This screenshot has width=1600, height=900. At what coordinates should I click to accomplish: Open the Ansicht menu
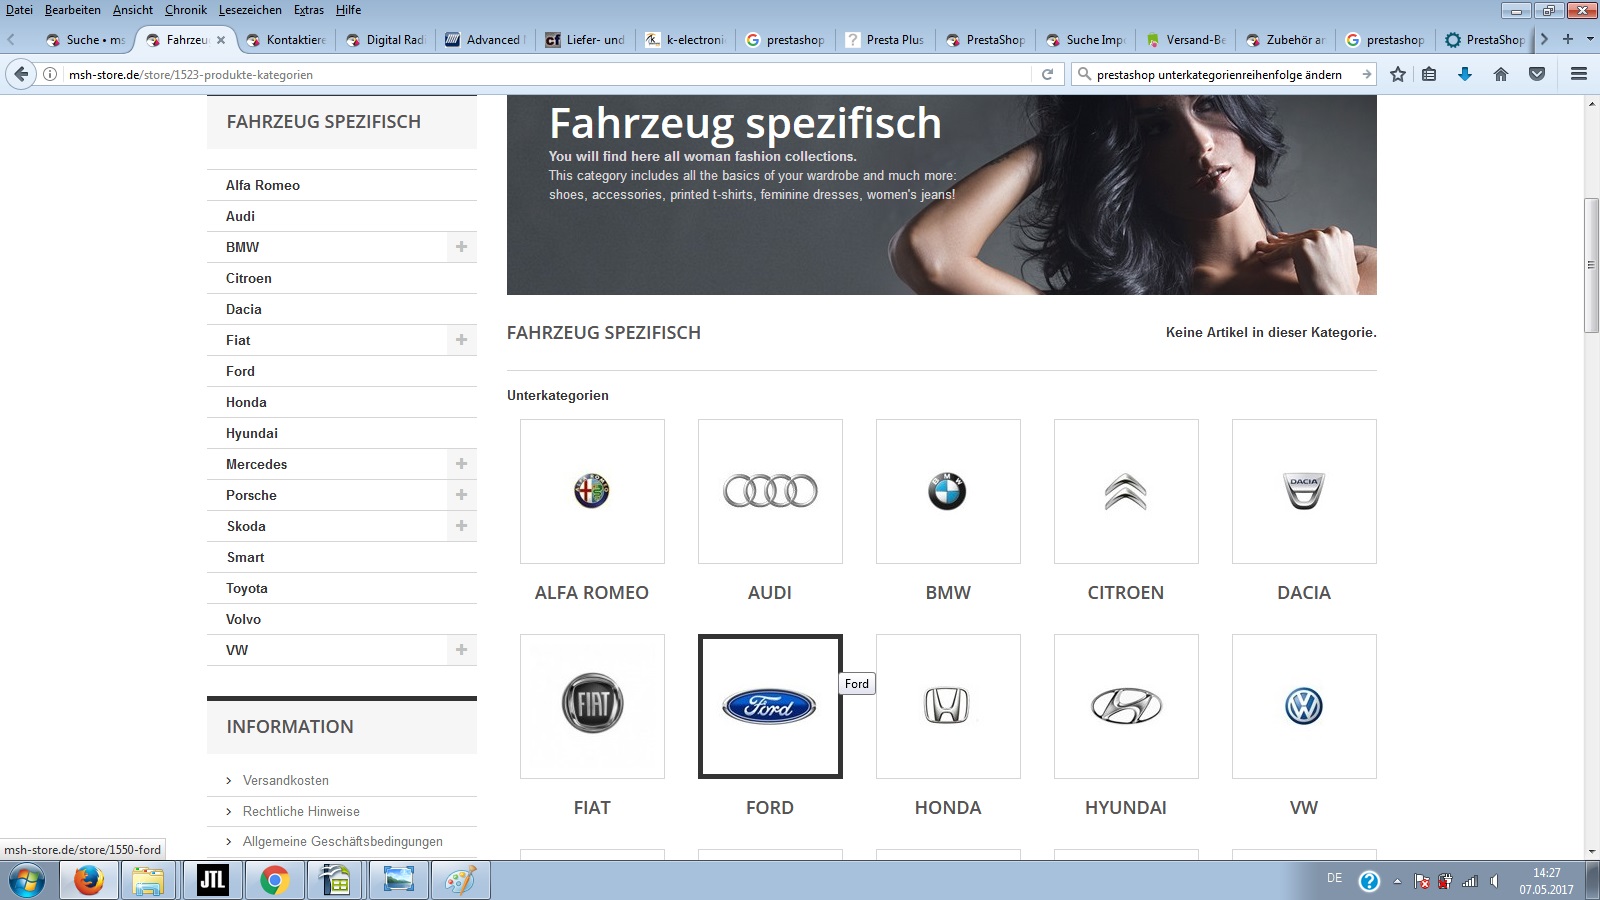133,10
